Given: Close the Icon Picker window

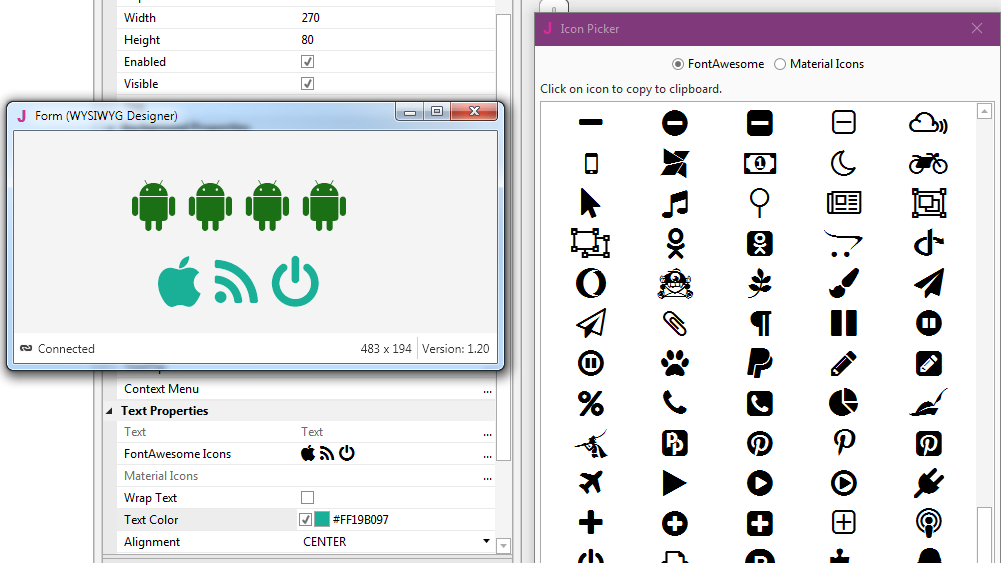Looking at the screenshot, I should click(977, 28).
